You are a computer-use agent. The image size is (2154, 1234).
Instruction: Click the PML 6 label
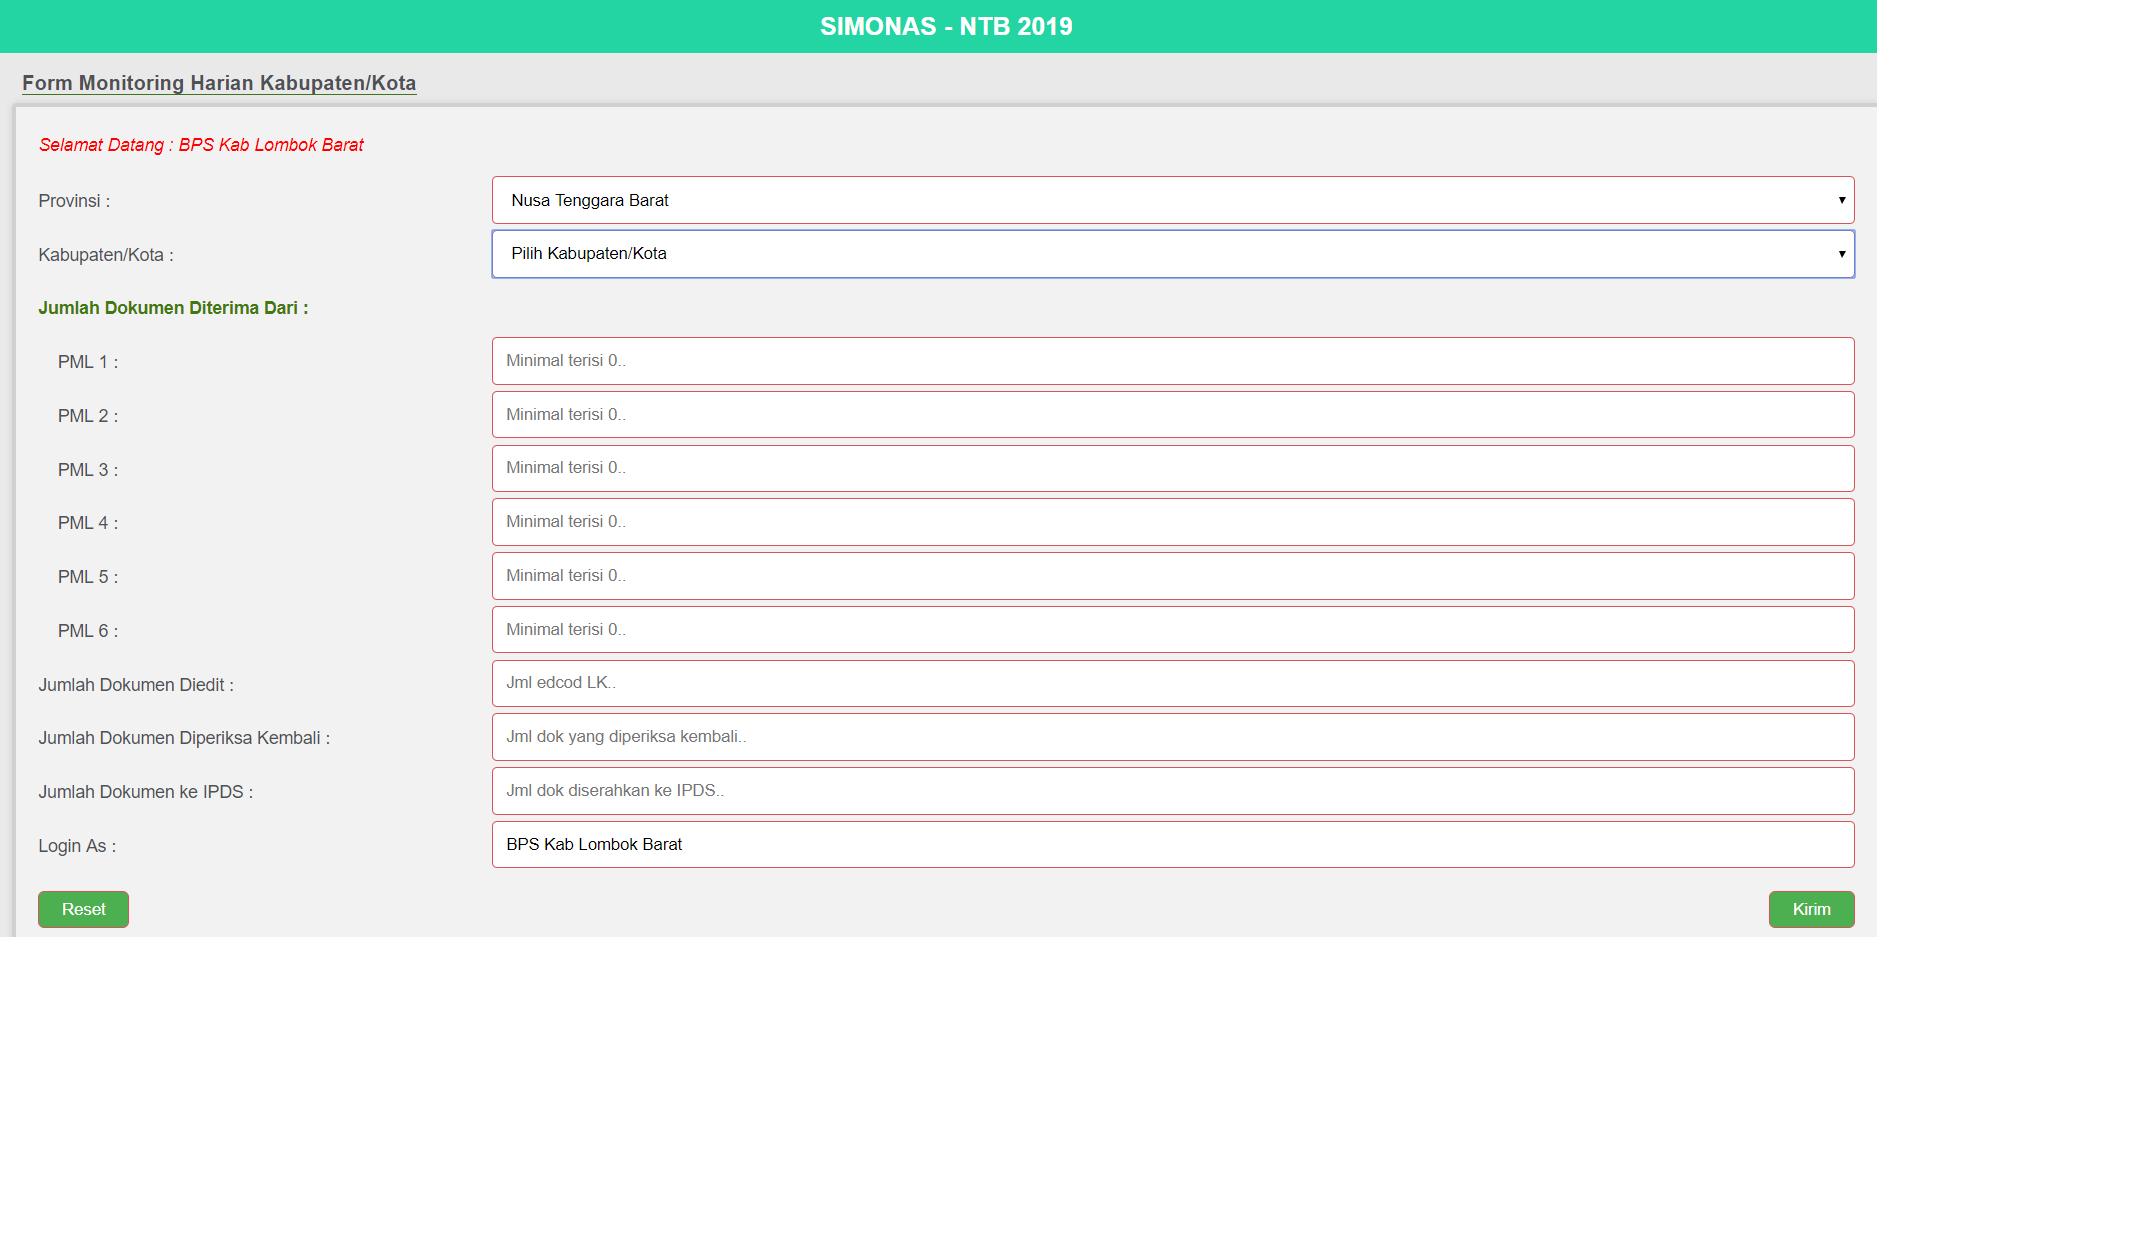click(x=88, y=631)
